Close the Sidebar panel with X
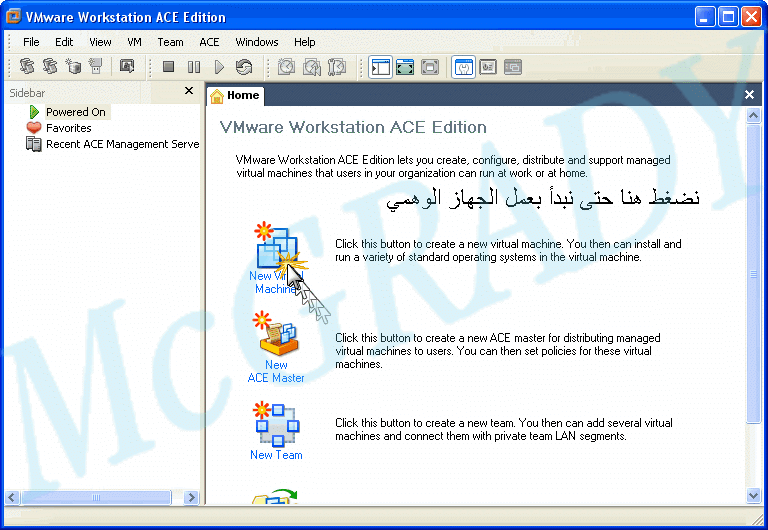The height and width of the screenshot is (530, 768). tap(189, 91)
